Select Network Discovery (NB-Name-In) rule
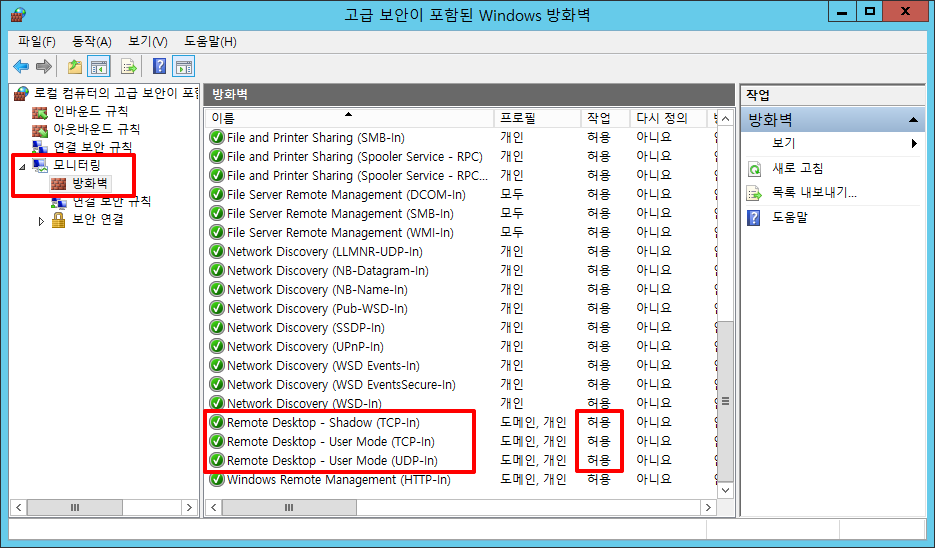The width and height of the screenshot is (935, 548). pyautogui.click(x=317, y=290)
